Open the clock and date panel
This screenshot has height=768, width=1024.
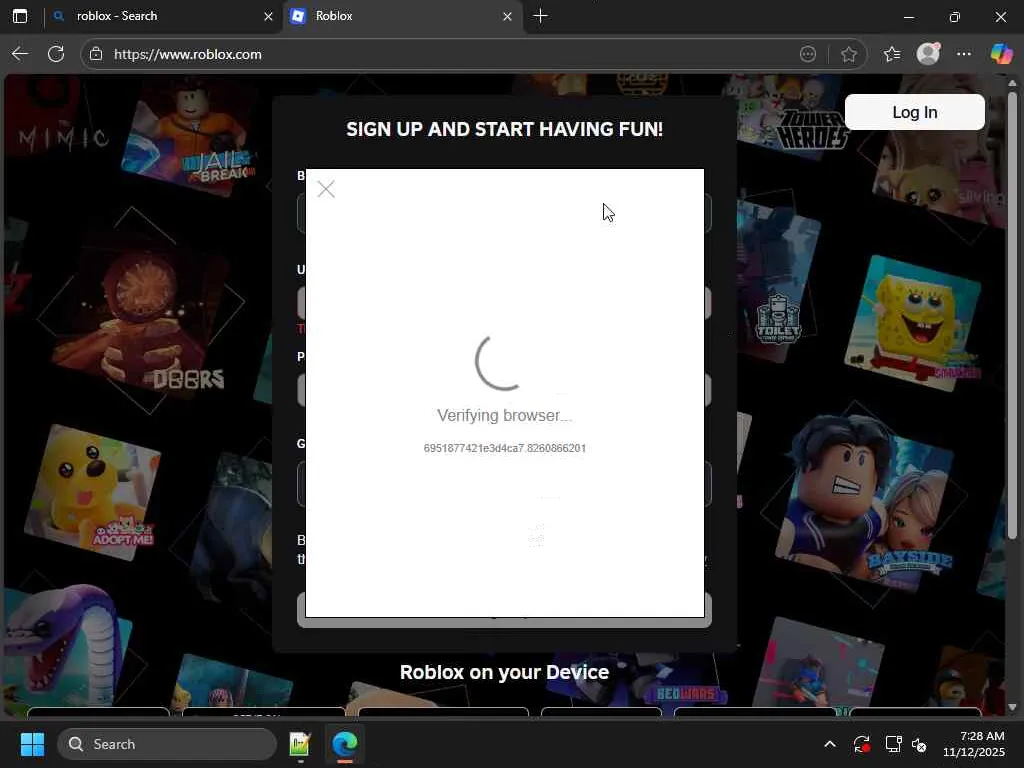[x=973, y=744]
